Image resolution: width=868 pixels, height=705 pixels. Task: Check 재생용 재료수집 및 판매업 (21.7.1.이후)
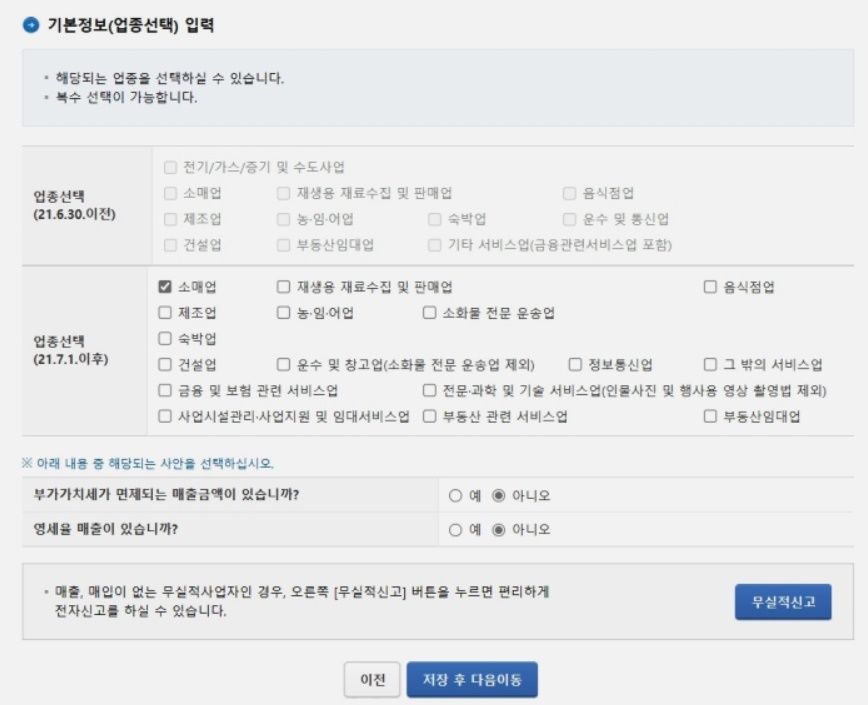pyautogui.click(x=283, y=287)
